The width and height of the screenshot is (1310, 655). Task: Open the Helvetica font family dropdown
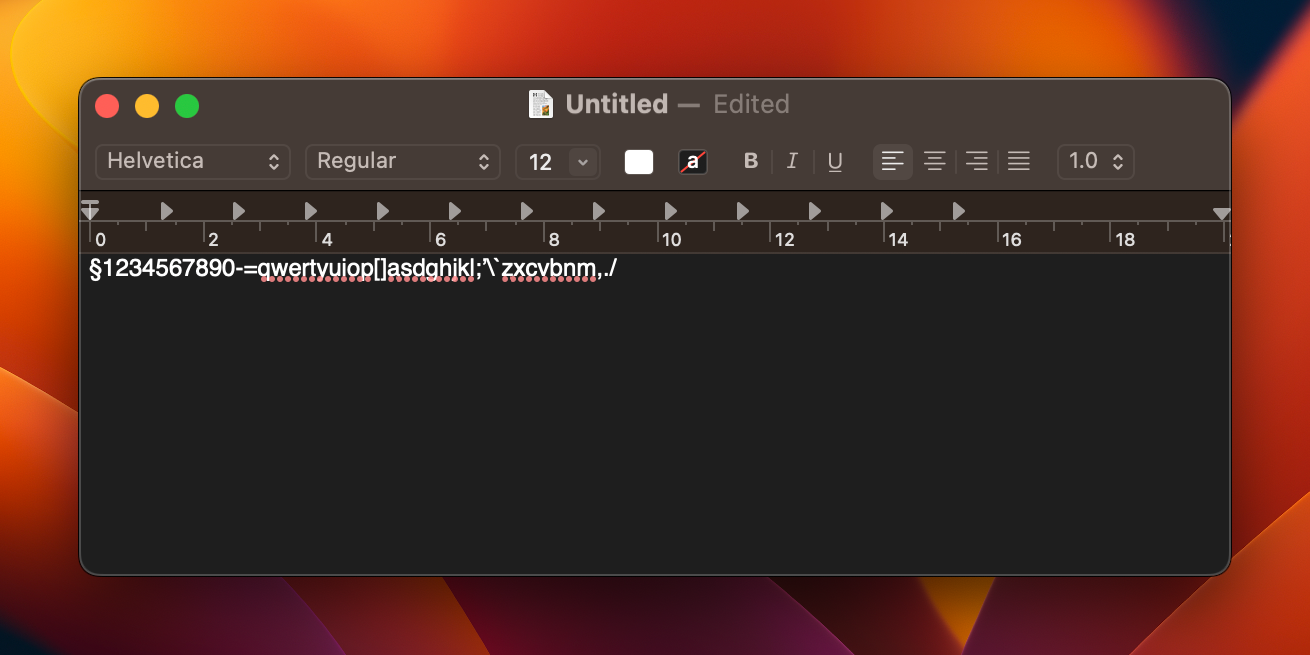click(x=192, y=161)
